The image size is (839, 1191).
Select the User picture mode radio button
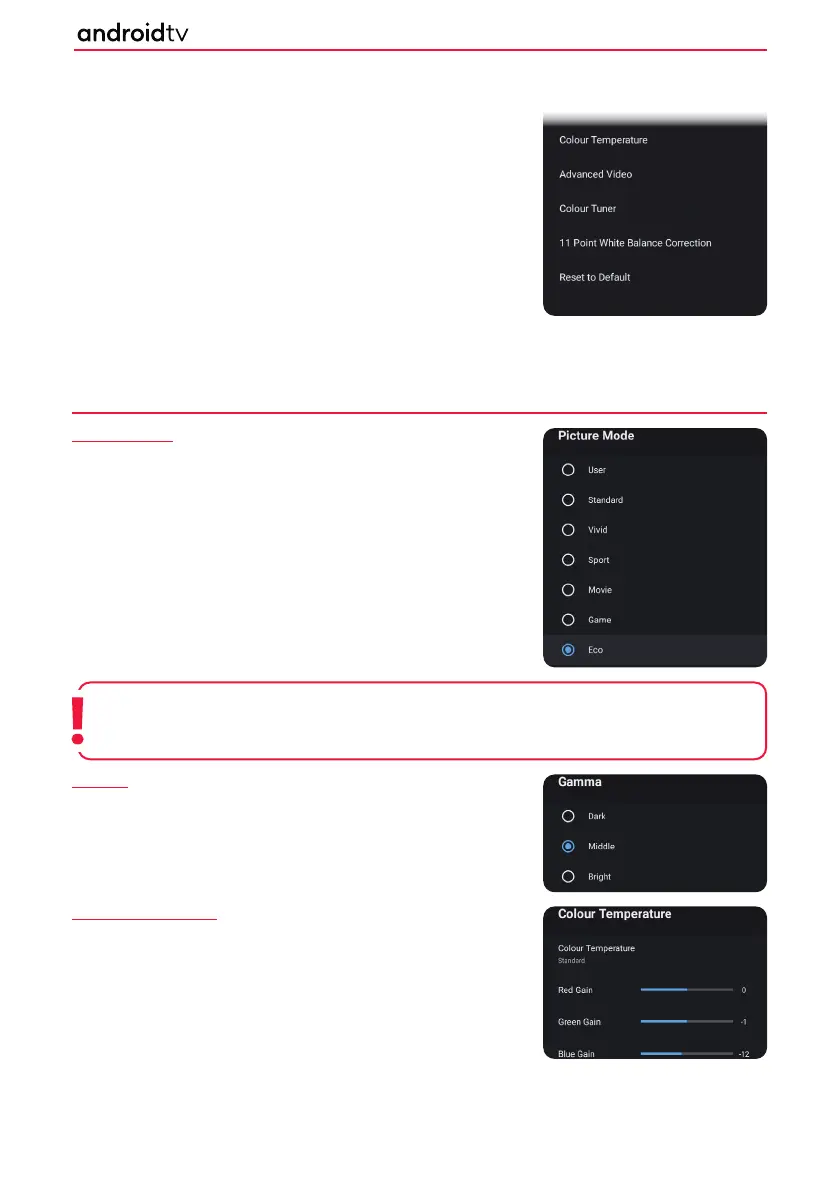point(568,470)
